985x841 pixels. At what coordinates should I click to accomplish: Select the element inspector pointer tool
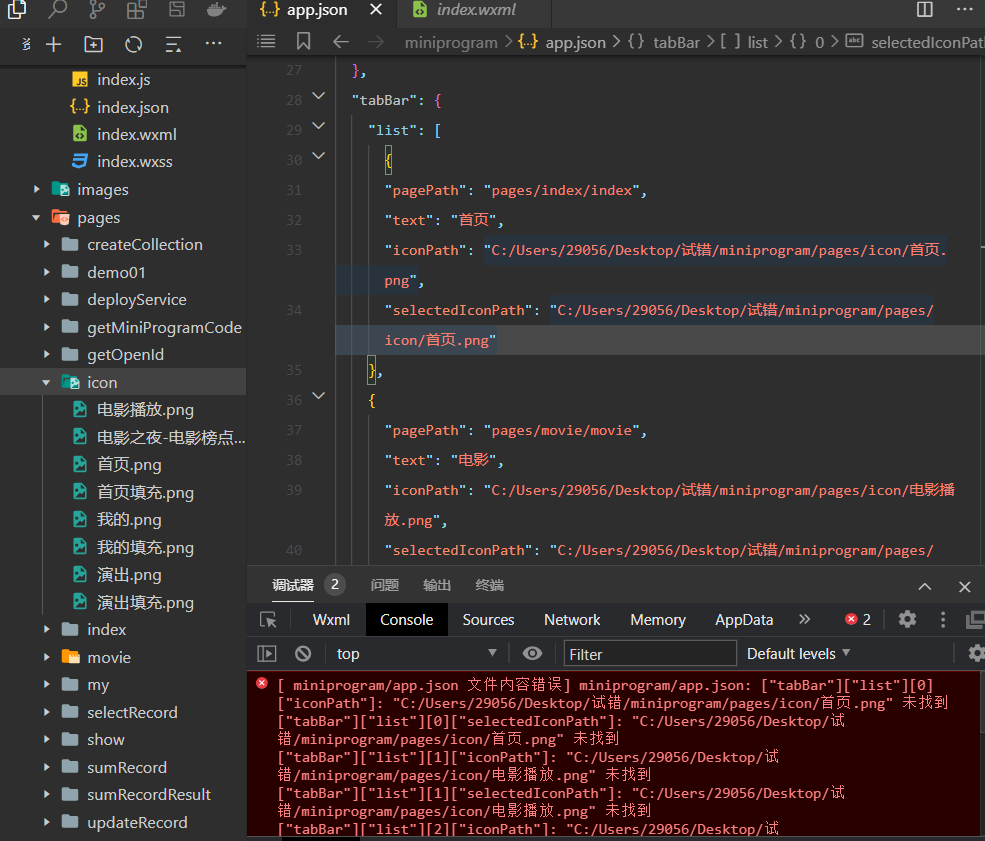click(268, 620)
